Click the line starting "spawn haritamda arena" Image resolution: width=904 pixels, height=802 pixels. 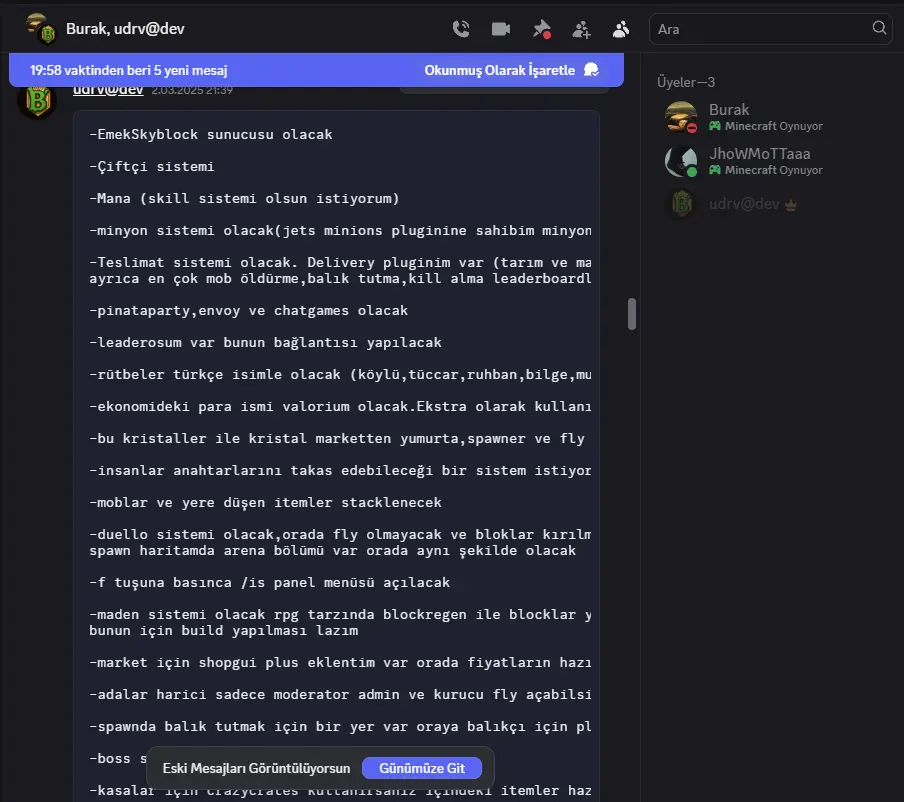pyautogui.click(x=332, y=550)
